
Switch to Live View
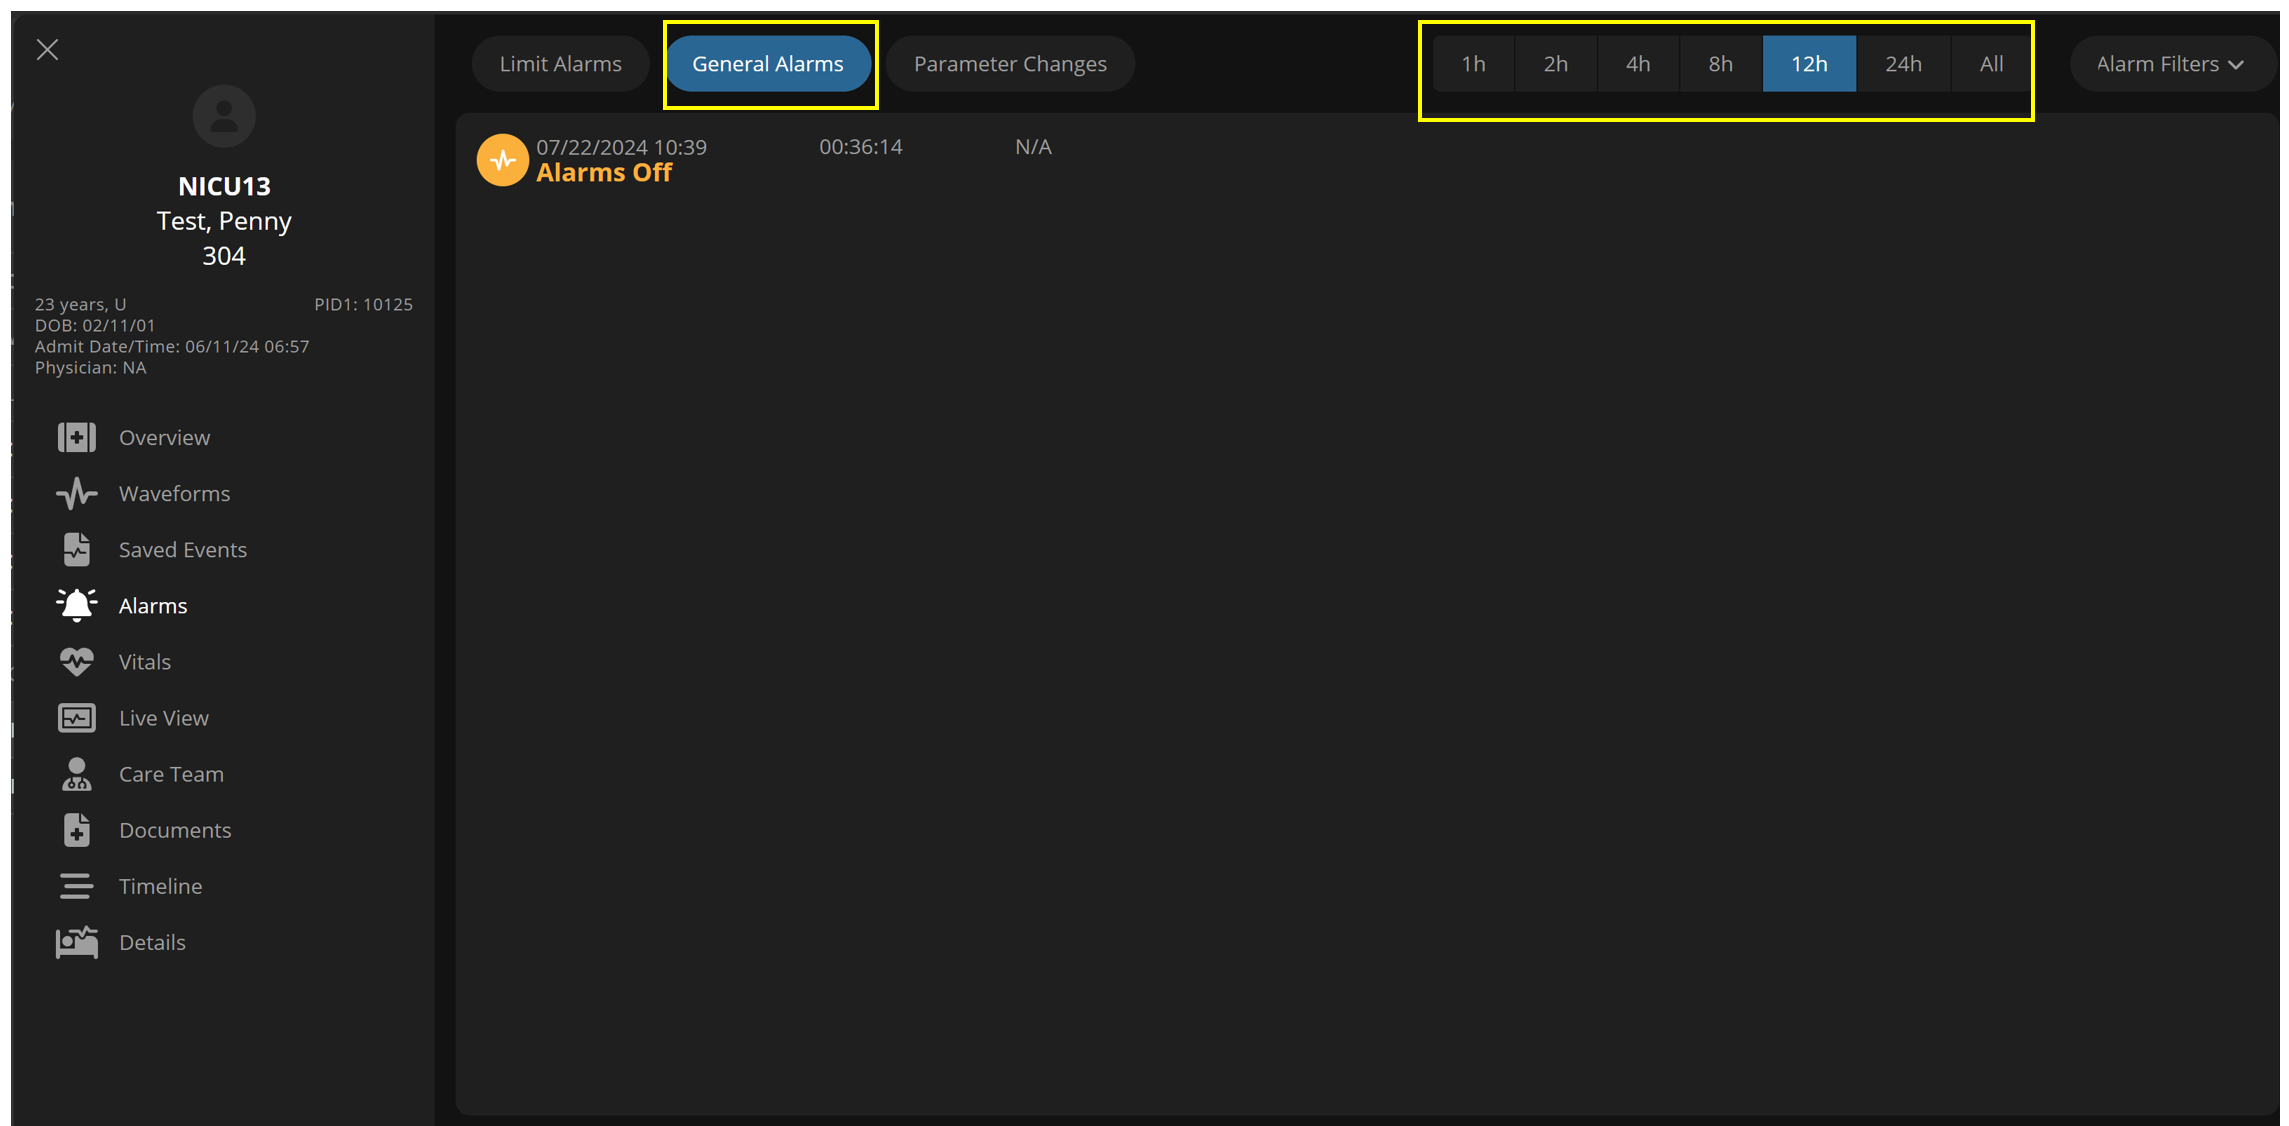164,718
